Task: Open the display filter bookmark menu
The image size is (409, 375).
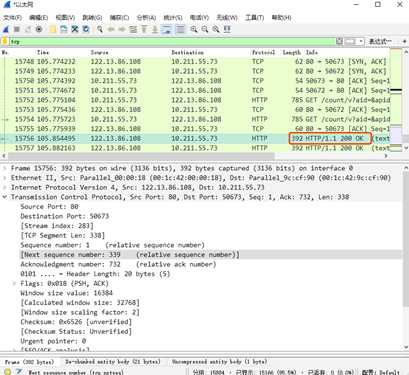Action: (x=4, y=42)
